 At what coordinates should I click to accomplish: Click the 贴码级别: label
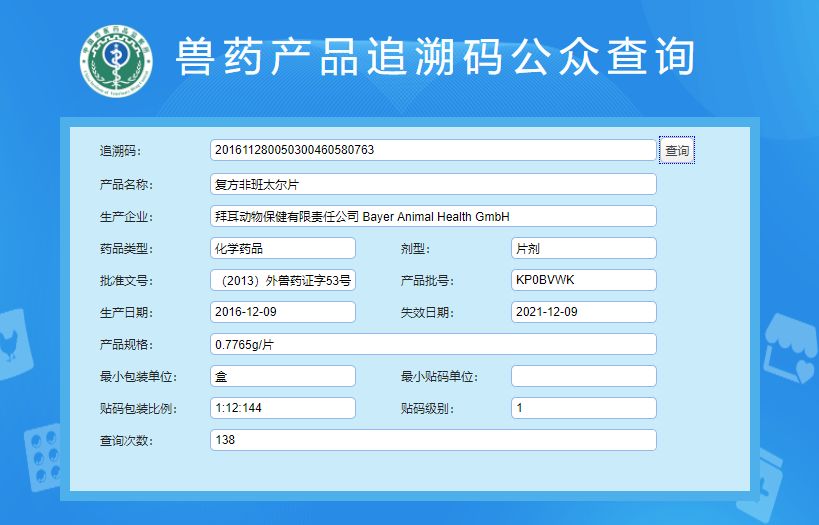427,409
